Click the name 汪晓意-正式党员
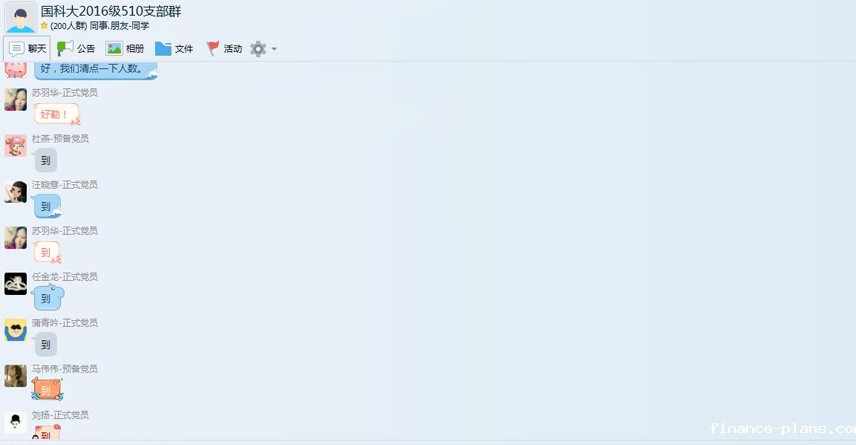The height and width of the screenshot is (445, 856). (x=64, y=185)
